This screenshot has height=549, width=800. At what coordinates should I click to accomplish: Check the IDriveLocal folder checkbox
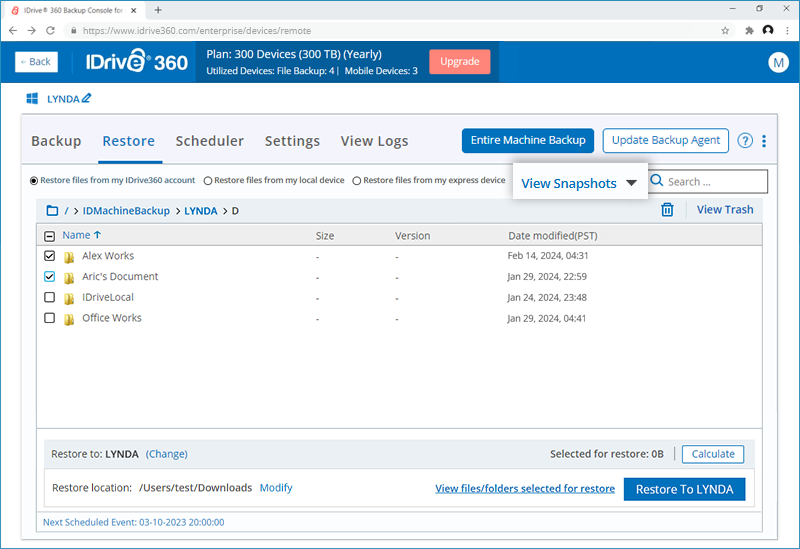click(50, 298)
